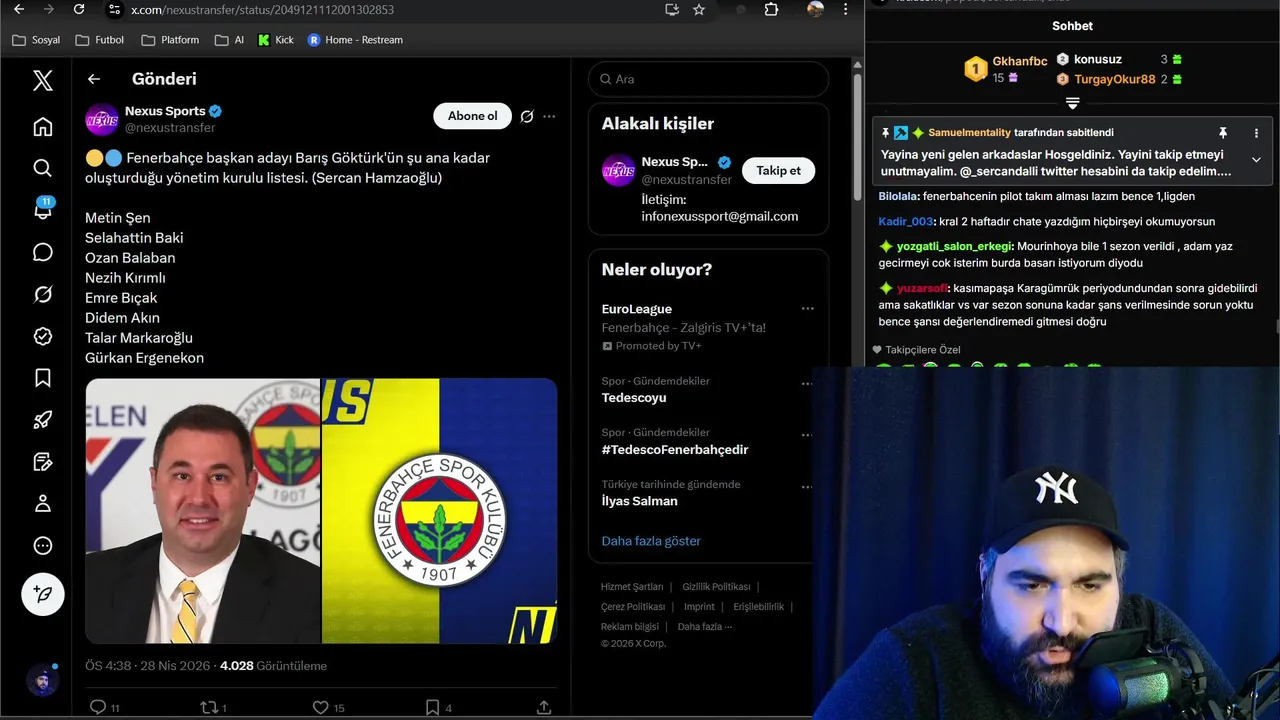Viewport: 1280px width, 720px height.
Task: Click the X logo in the sidebar
Action: tap(43, 80)
